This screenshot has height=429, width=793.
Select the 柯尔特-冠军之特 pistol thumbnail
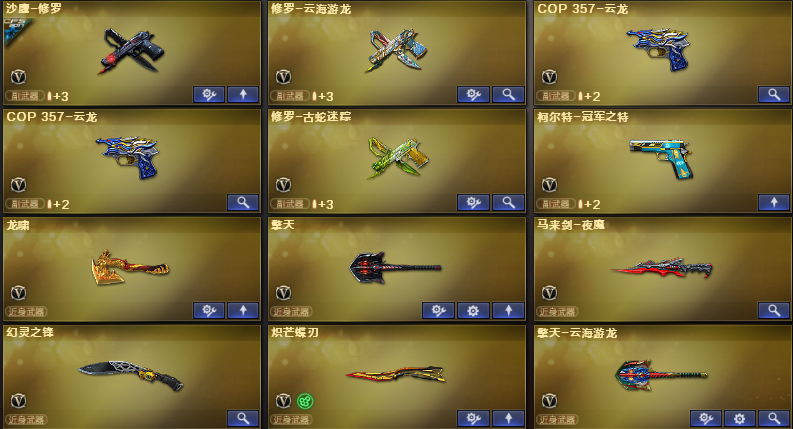[x=662, y=158]
